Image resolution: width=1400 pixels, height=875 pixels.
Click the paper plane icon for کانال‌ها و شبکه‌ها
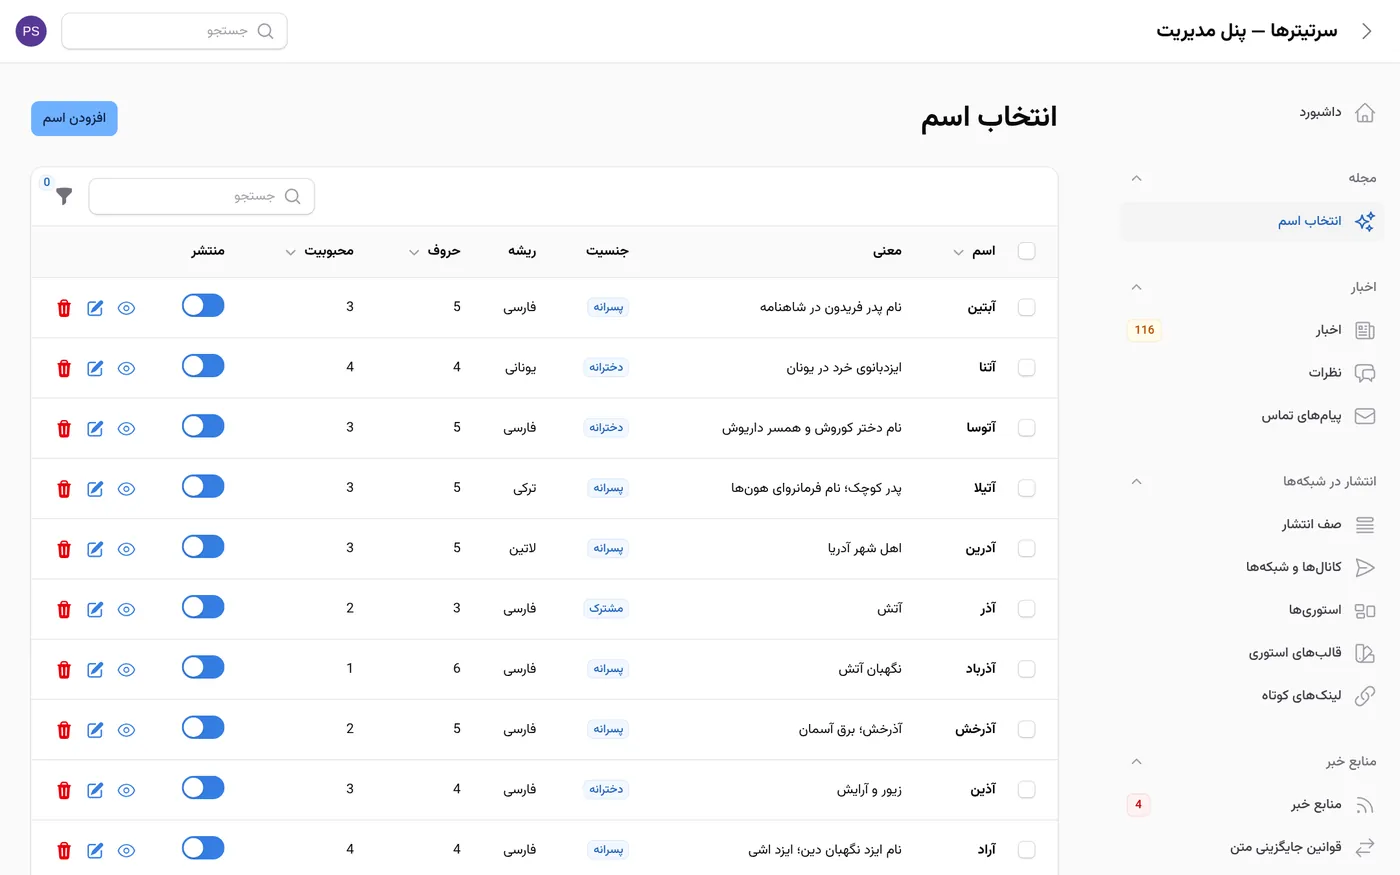[x=1364, y=567]
